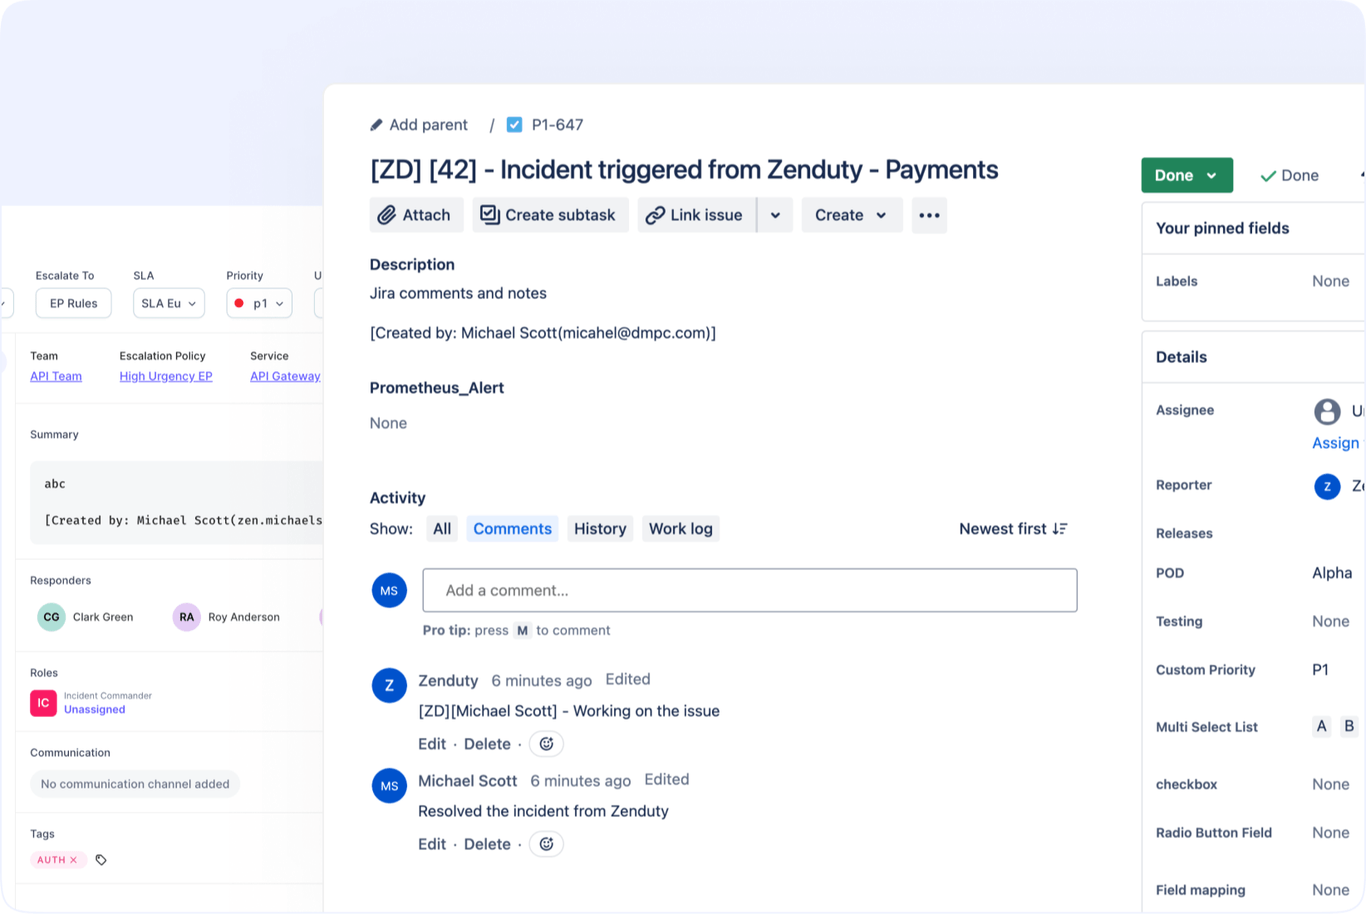Click the red priority color dot

(x=239, y=303)
